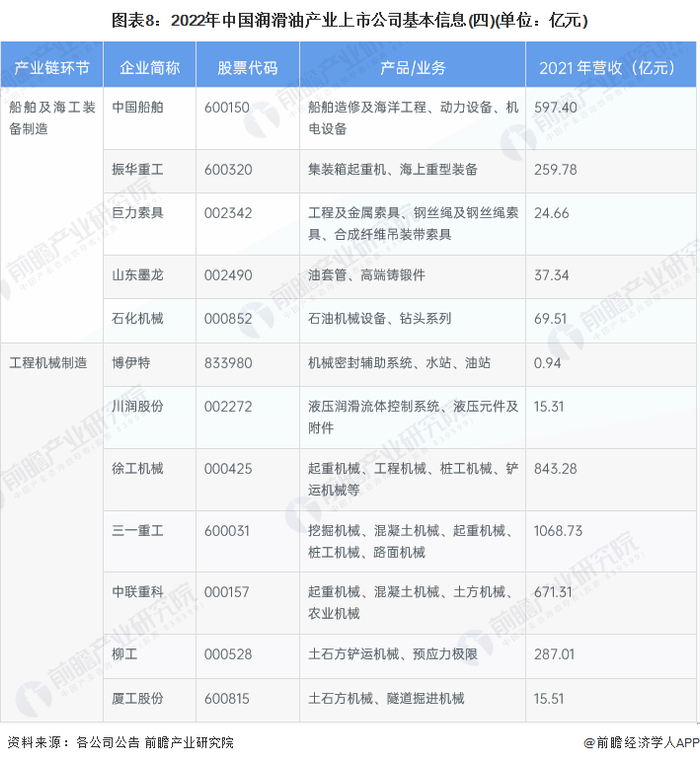Click stock code 002272
The height and width of the screenshot is (763, 700).
(x=228, y=406)
